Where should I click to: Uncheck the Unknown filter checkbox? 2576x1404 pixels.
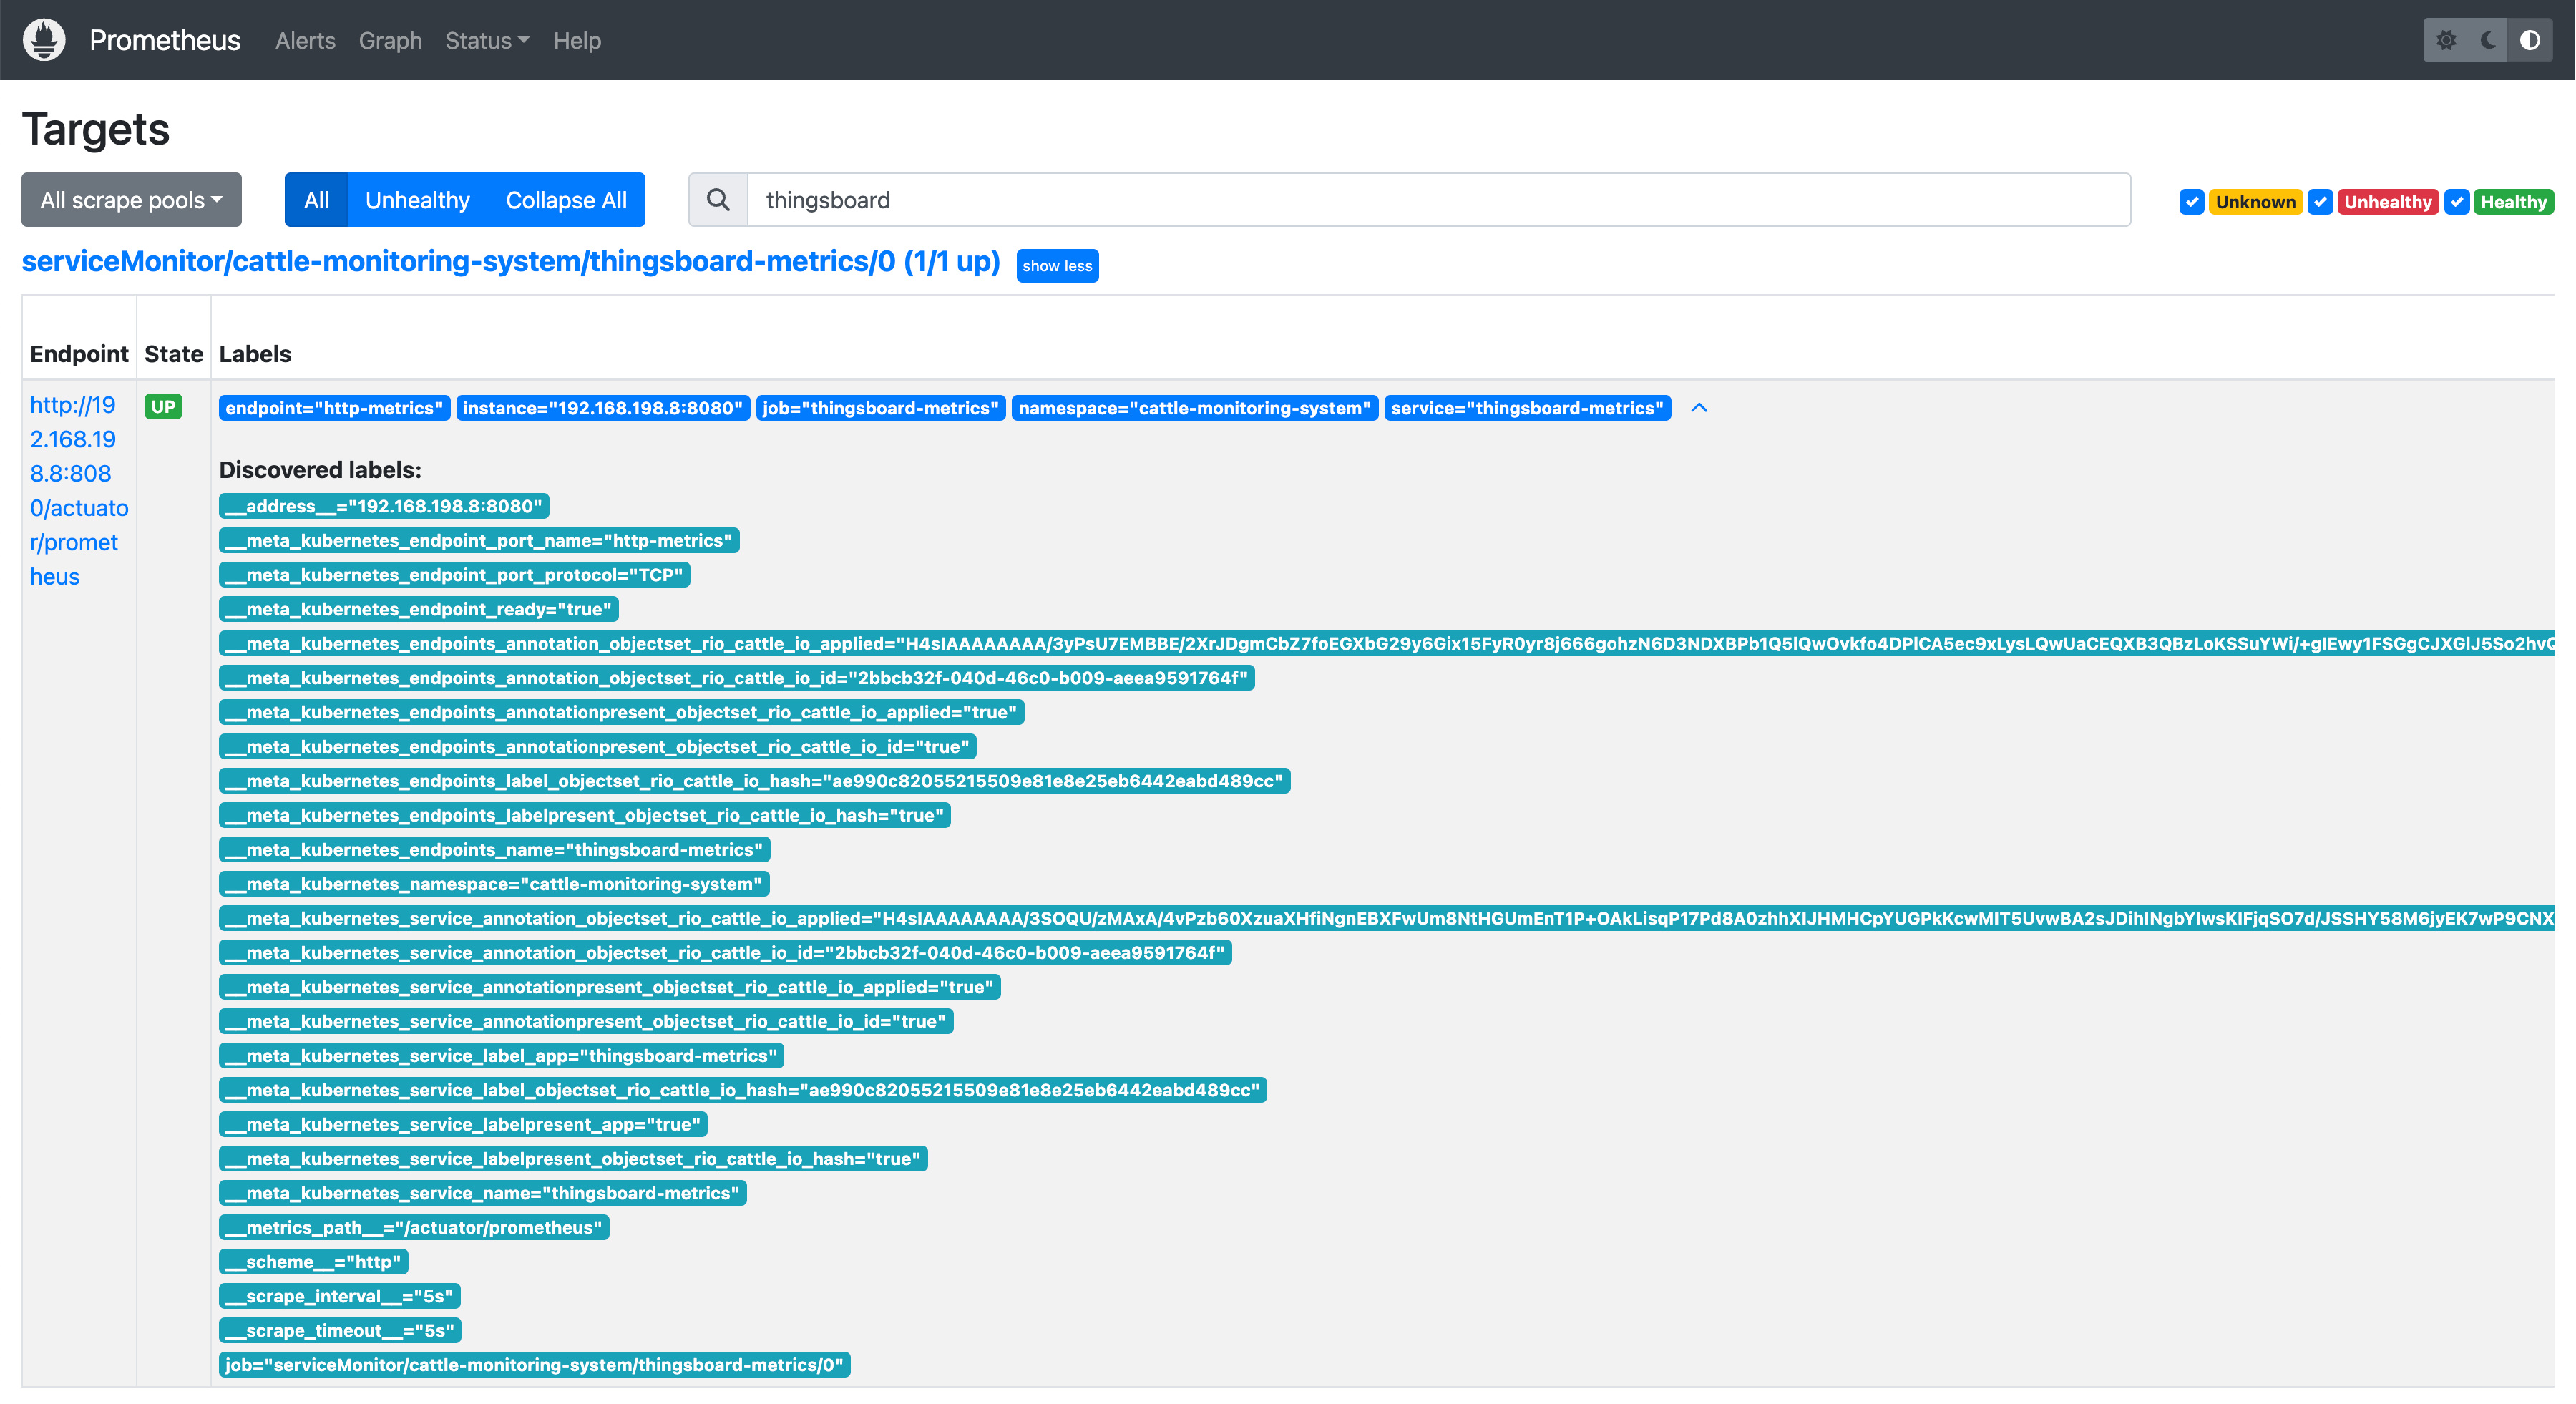pyautogui.click(x=2191, y=202)
